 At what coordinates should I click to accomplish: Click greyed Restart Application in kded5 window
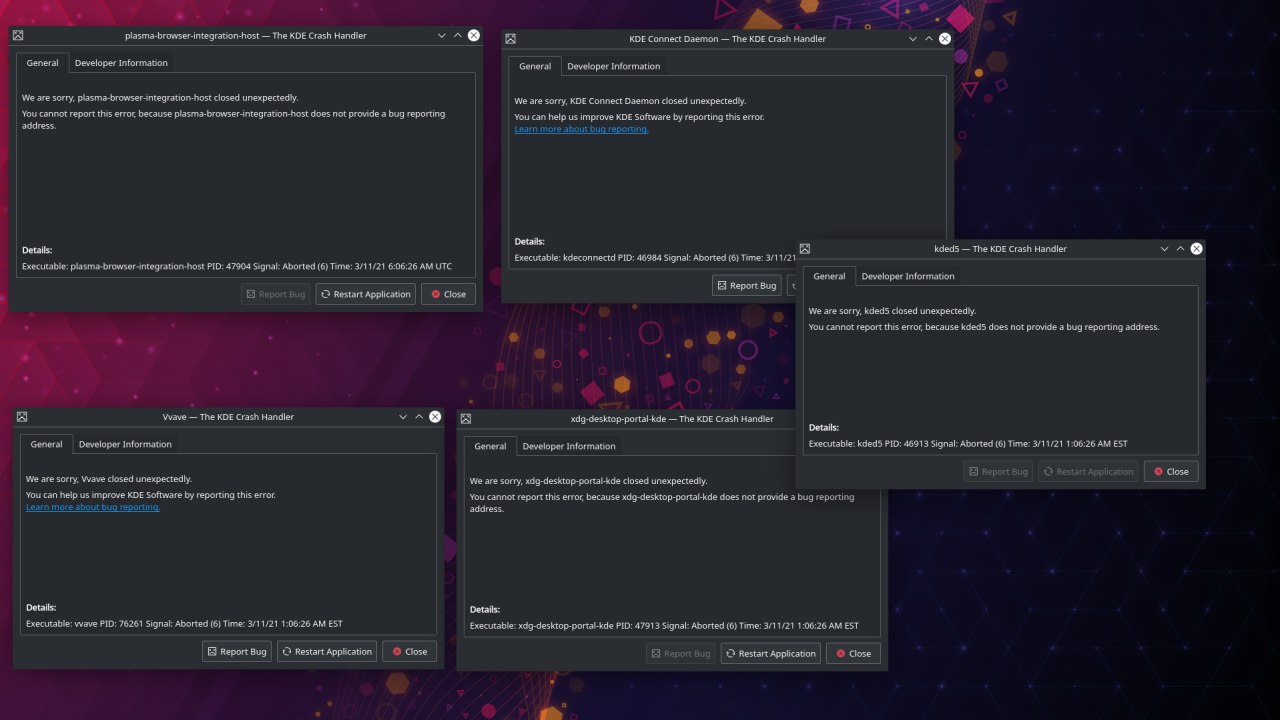1088,471
